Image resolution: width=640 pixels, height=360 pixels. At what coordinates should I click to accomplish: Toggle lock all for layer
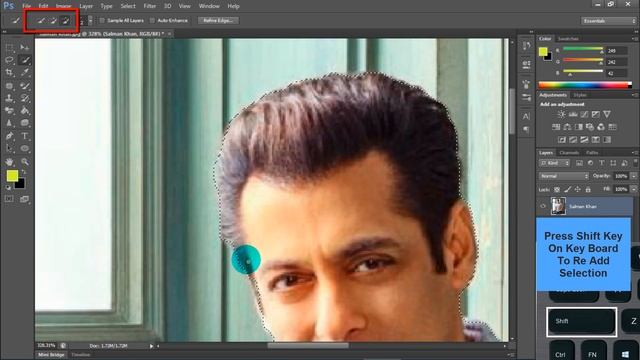click(588, 189)
